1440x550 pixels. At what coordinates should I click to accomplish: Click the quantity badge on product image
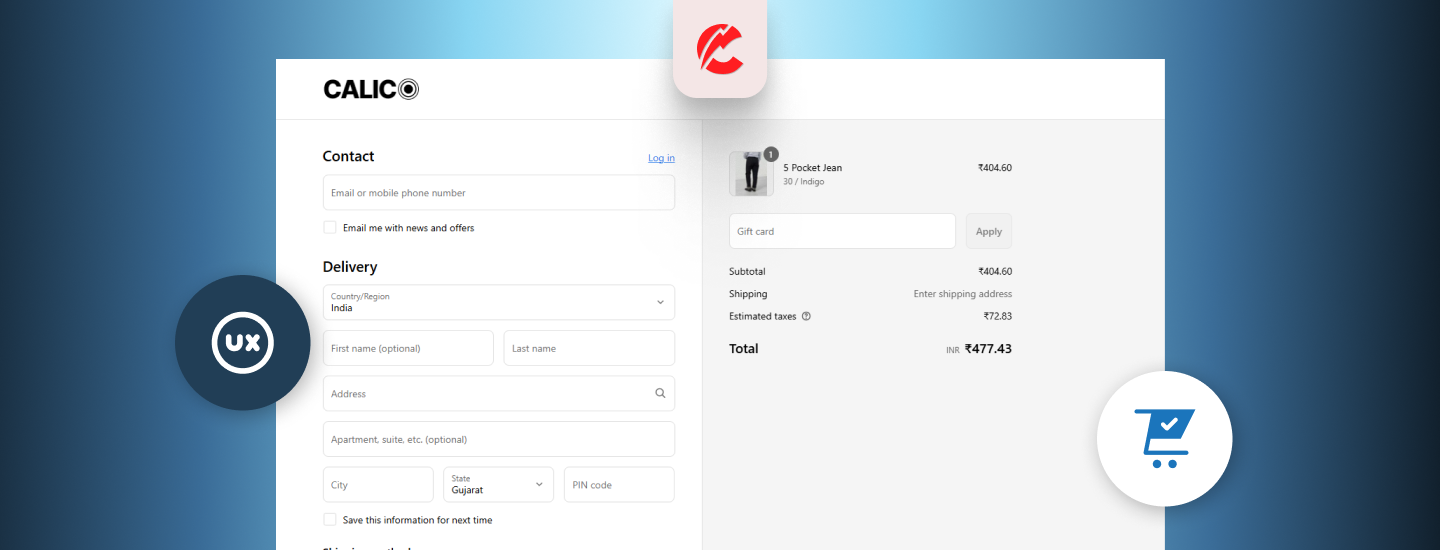click(771, 154)
